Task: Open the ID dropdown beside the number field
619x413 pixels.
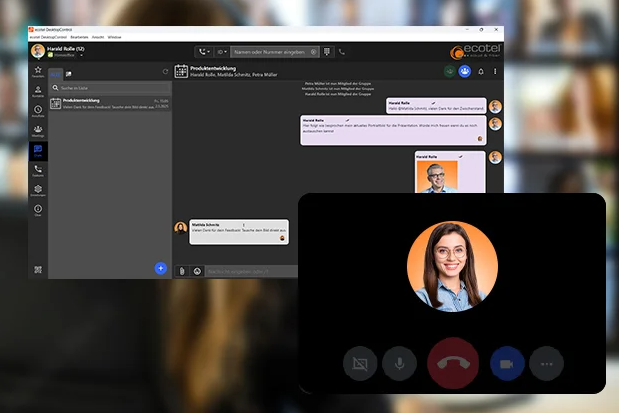Action: [x=221, y=51]
